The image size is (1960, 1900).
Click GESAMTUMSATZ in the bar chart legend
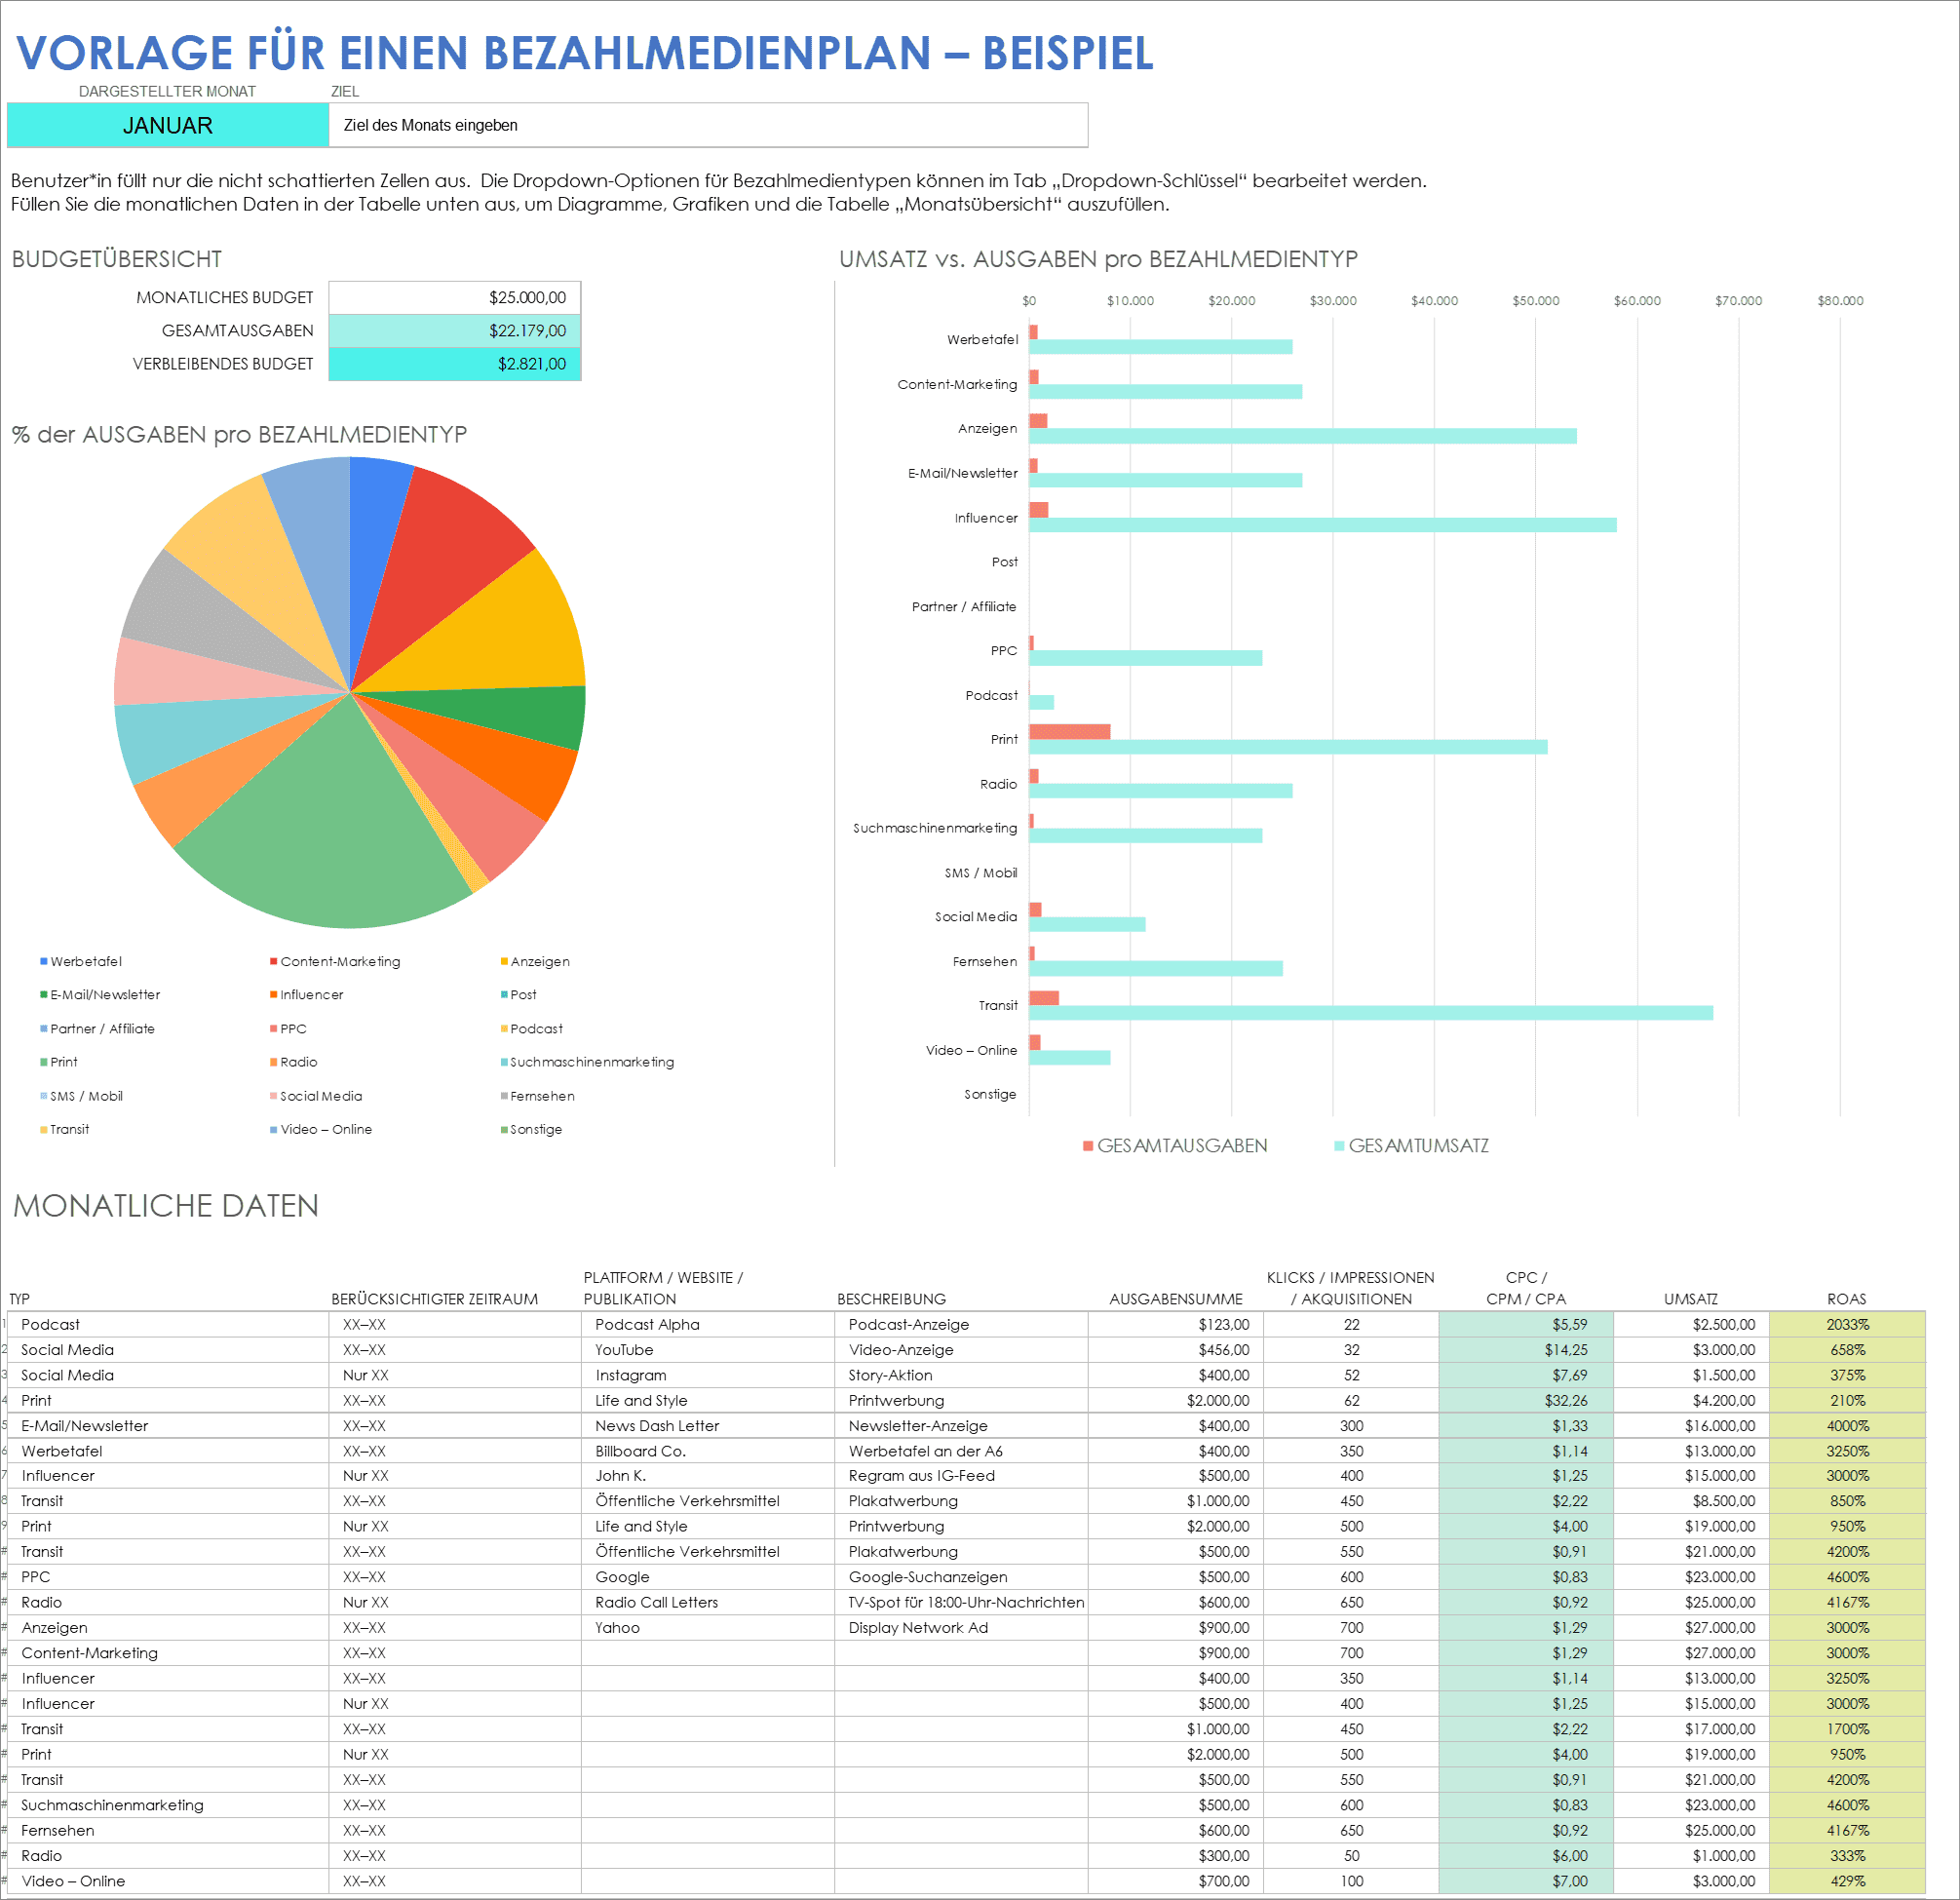tap(1411, 1145)
